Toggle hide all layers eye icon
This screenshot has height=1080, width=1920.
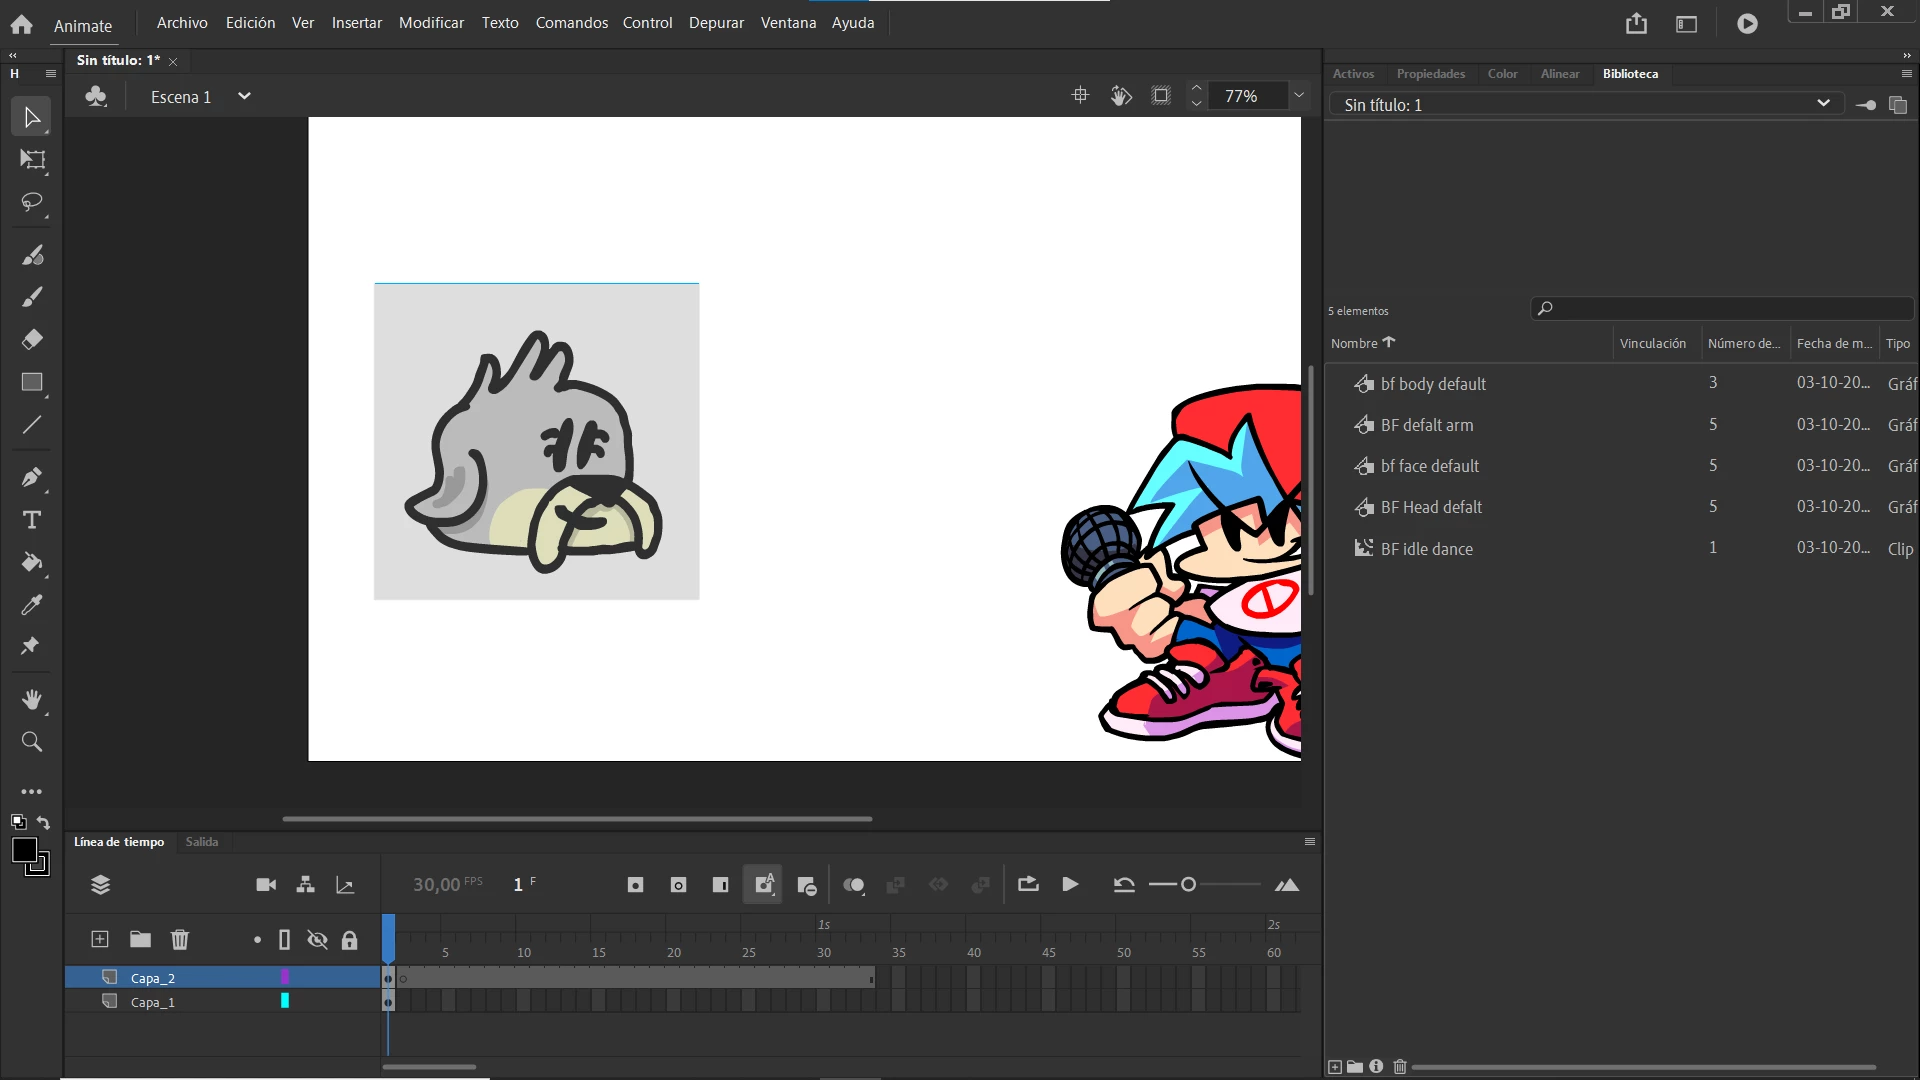(317, 940)
